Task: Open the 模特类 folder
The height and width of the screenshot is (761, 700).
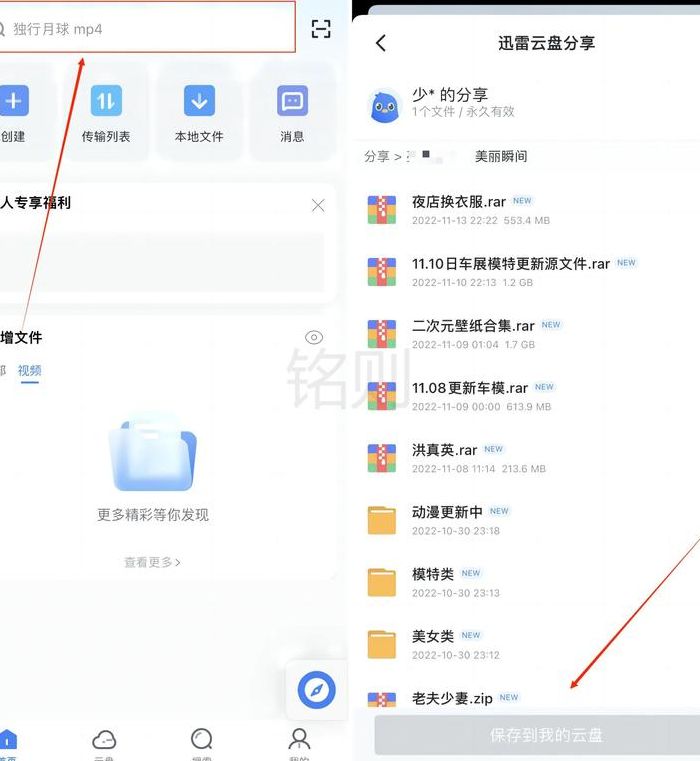Action: point(527,582)
